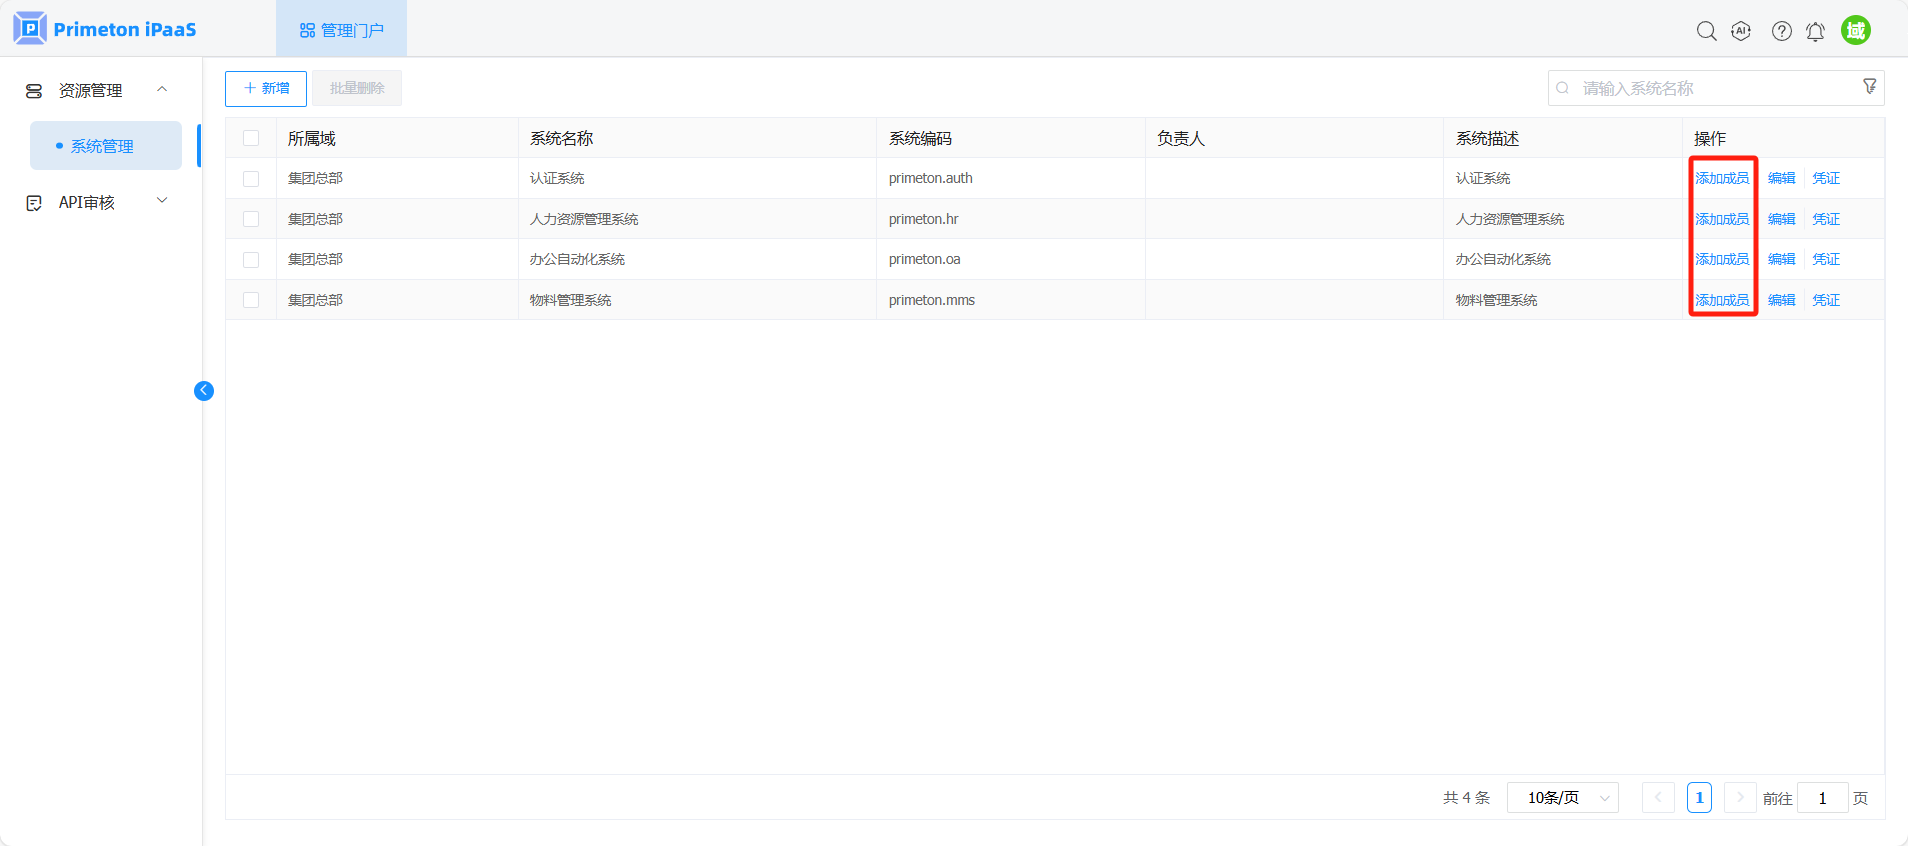Switch to the 管理门户 tab
The width and height of the screenshot is (1908, 846).
pos(341,30)
